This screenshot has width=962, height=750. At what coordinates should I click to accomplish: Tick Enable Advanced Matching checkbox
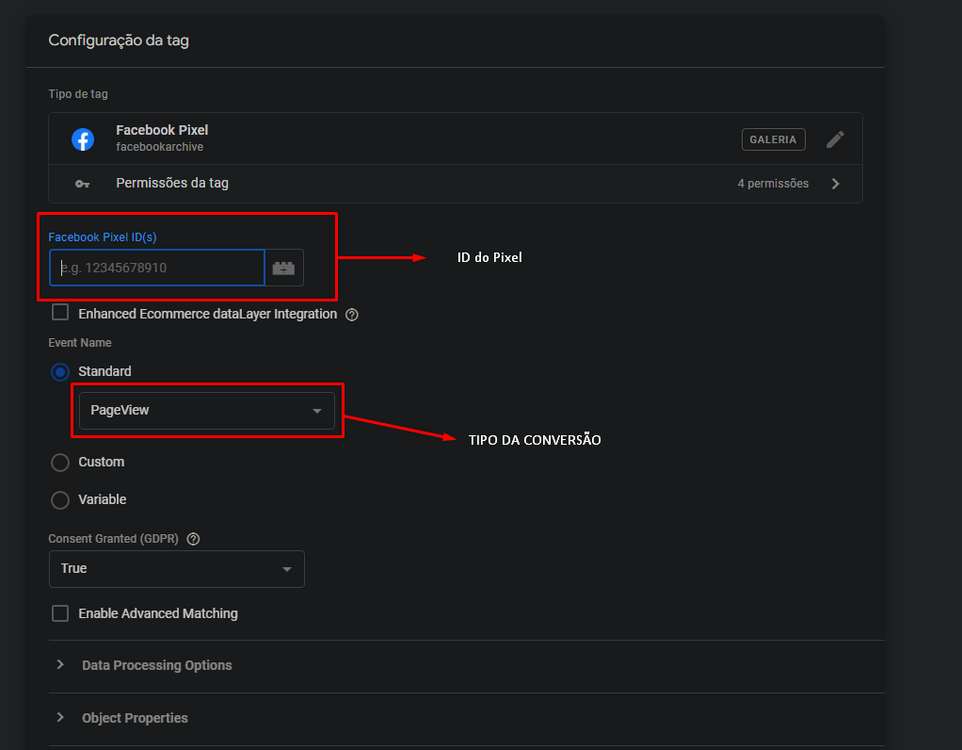(x=60, y=613)
